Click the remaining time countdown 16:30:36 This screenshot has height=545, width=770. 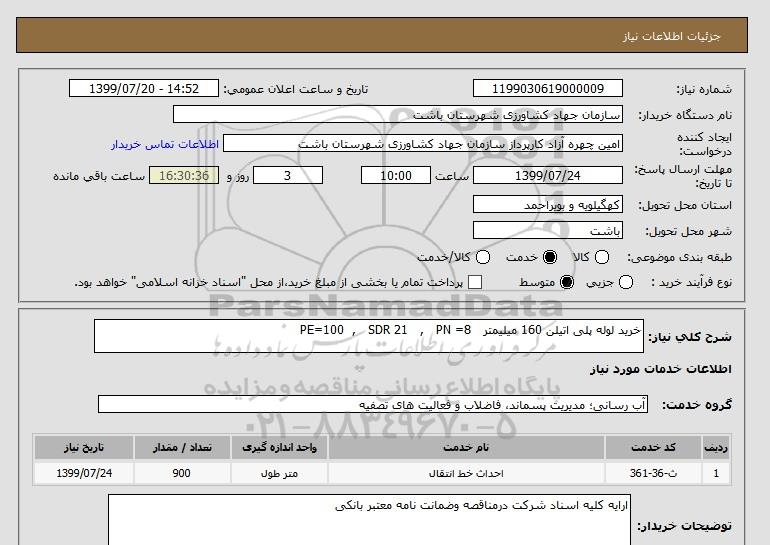(183, 176)
